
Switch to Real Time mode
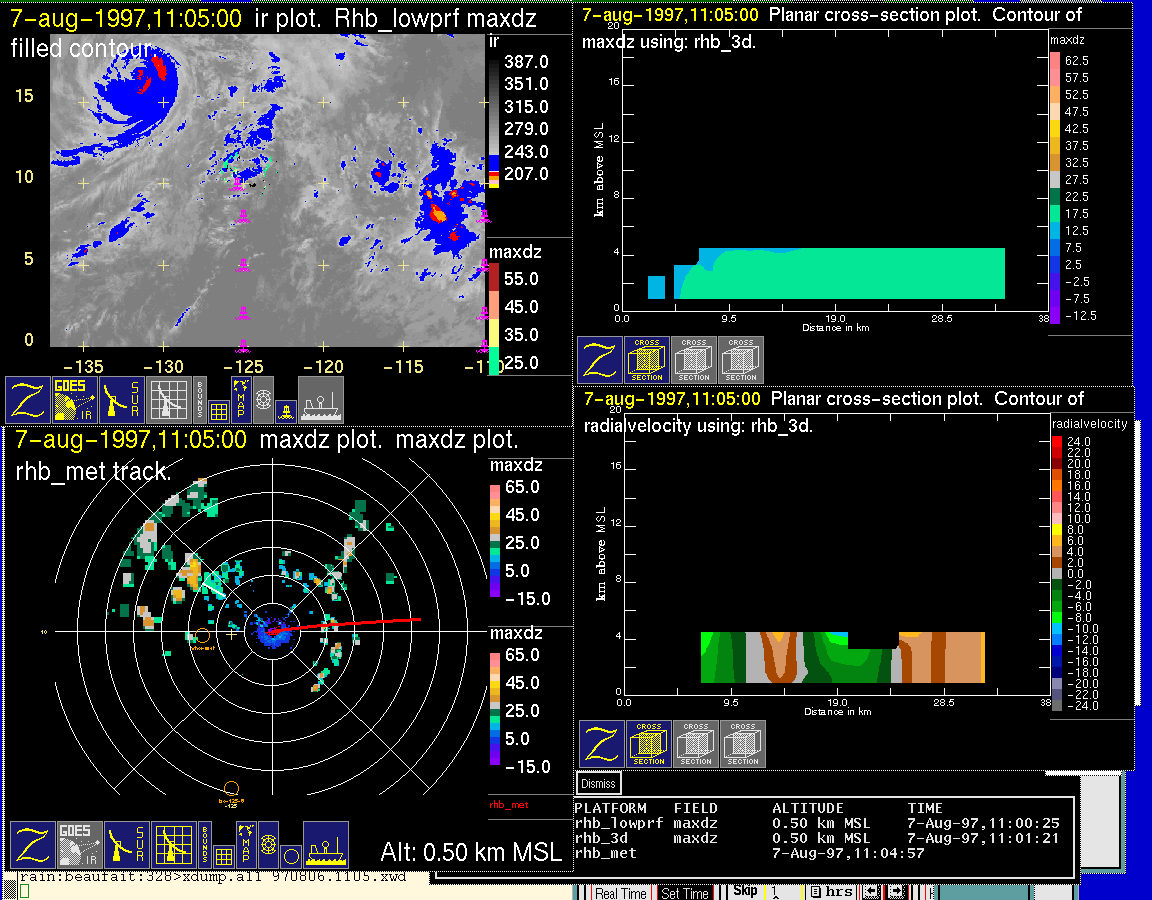pos(620,893)
